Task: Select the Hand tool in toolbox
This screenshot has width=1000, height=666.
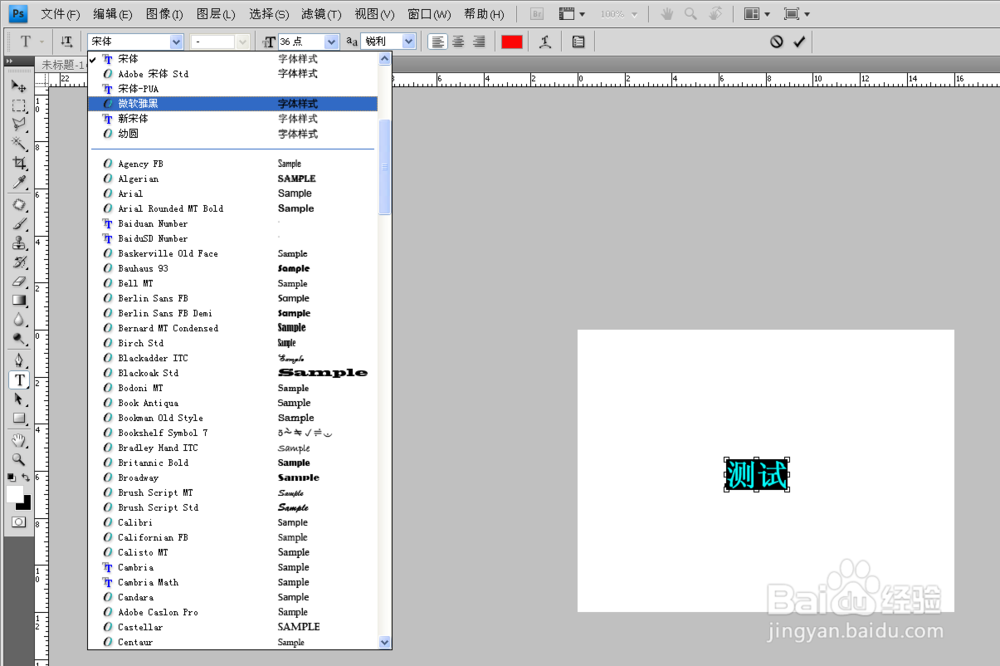Action: 18,440
